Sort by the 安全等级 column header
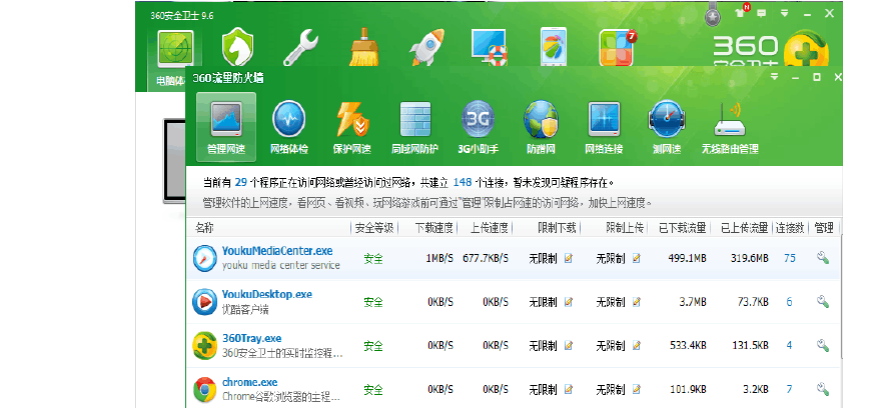This screenshot has height=408, width=893. pos(374,229)
